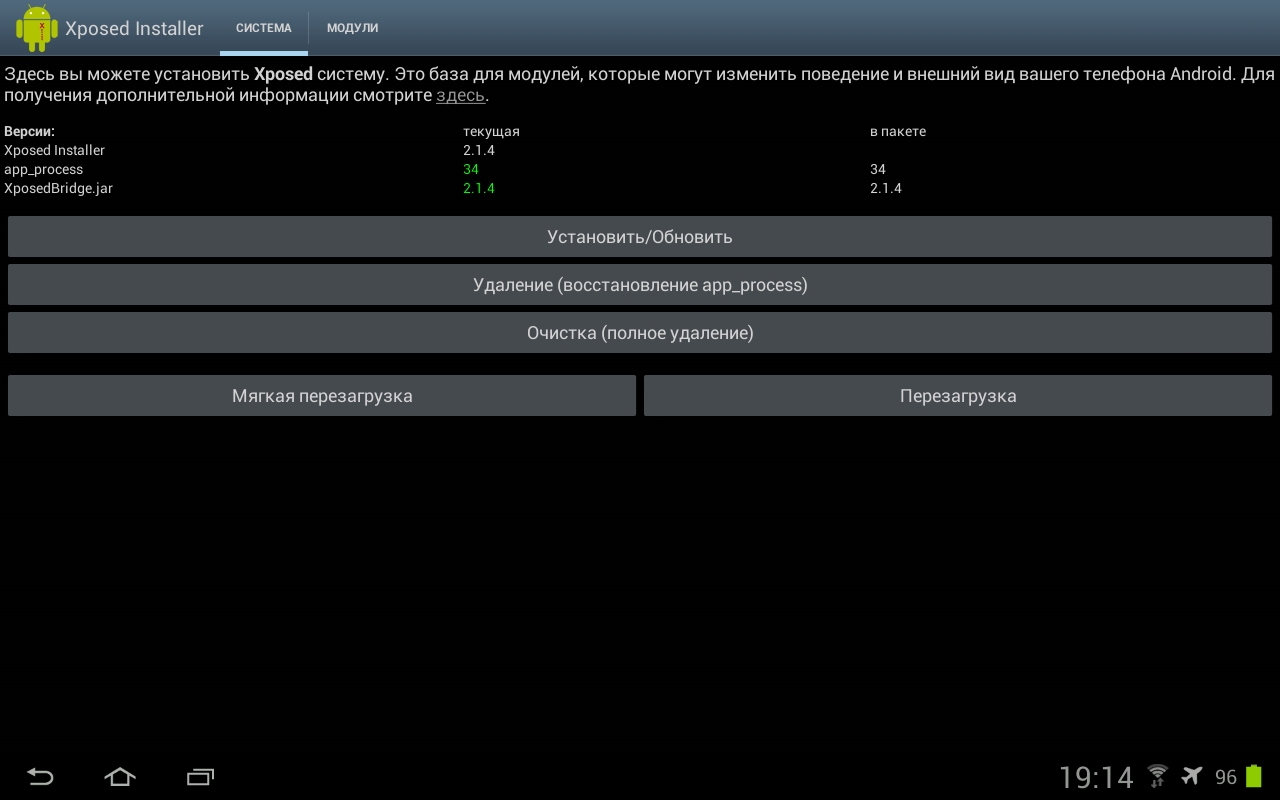The width and height of the screenshot is (1280, 800).
Task: Tap the Wi-Fi status icon
Action: (1157, 776)
